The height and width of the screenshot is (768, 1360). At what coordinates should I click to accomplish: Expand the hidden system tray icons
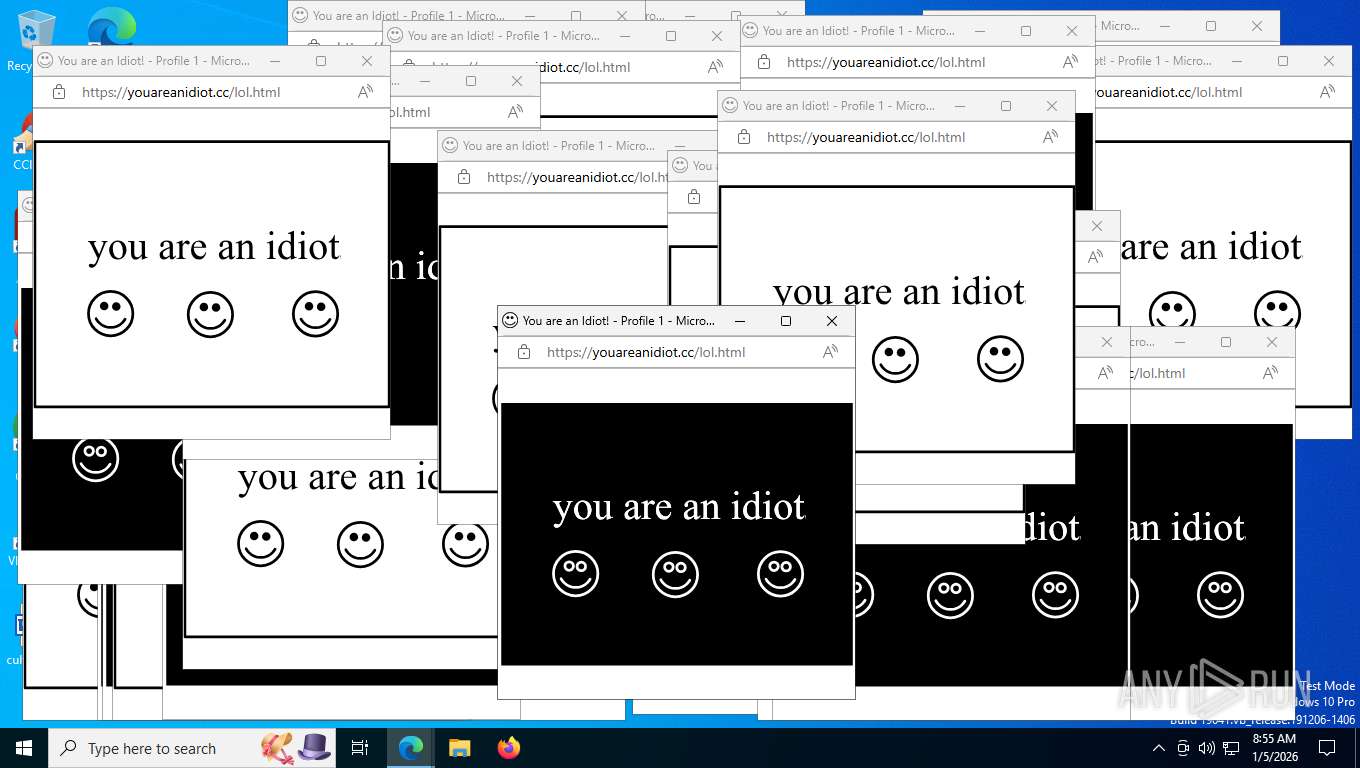point(1159,748)
